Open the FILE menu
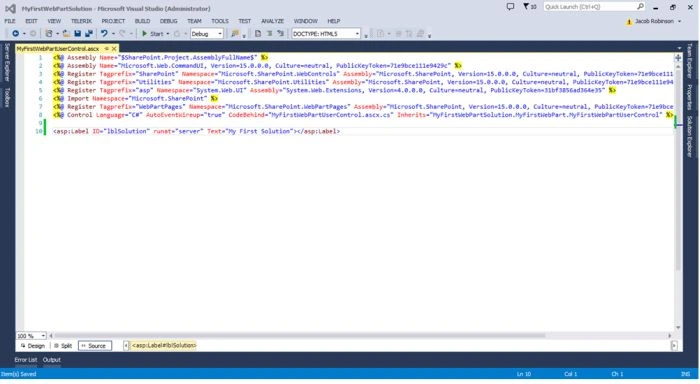 10,21
